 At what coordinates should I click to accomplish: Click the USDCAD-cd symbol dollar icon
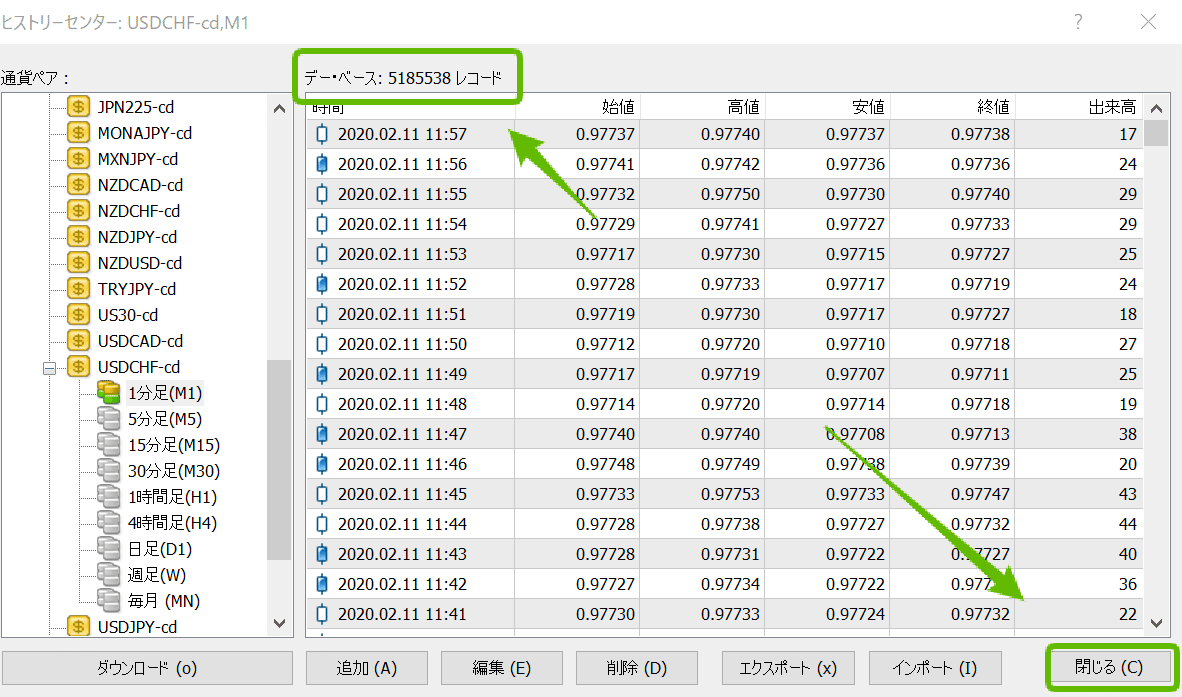[78, 341]
